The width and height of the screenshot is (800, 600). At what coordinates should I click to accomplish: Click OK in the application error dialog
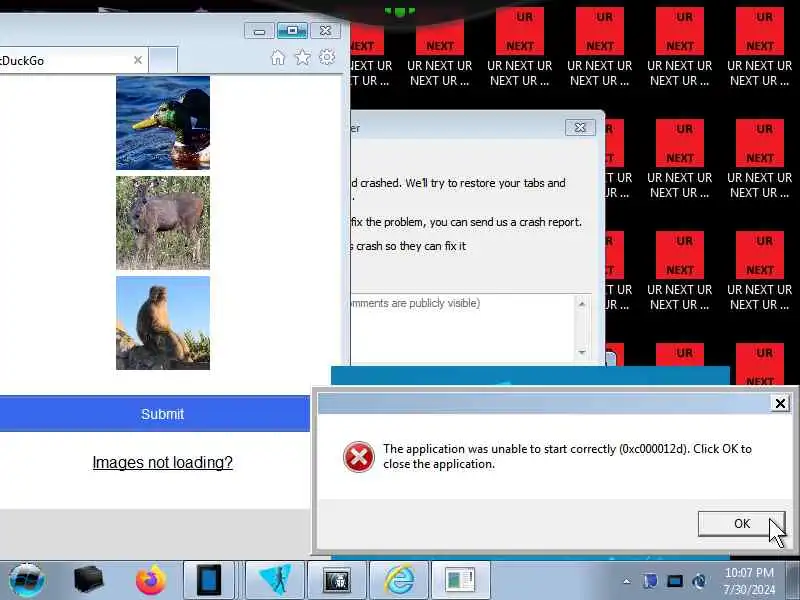[741, 523]
